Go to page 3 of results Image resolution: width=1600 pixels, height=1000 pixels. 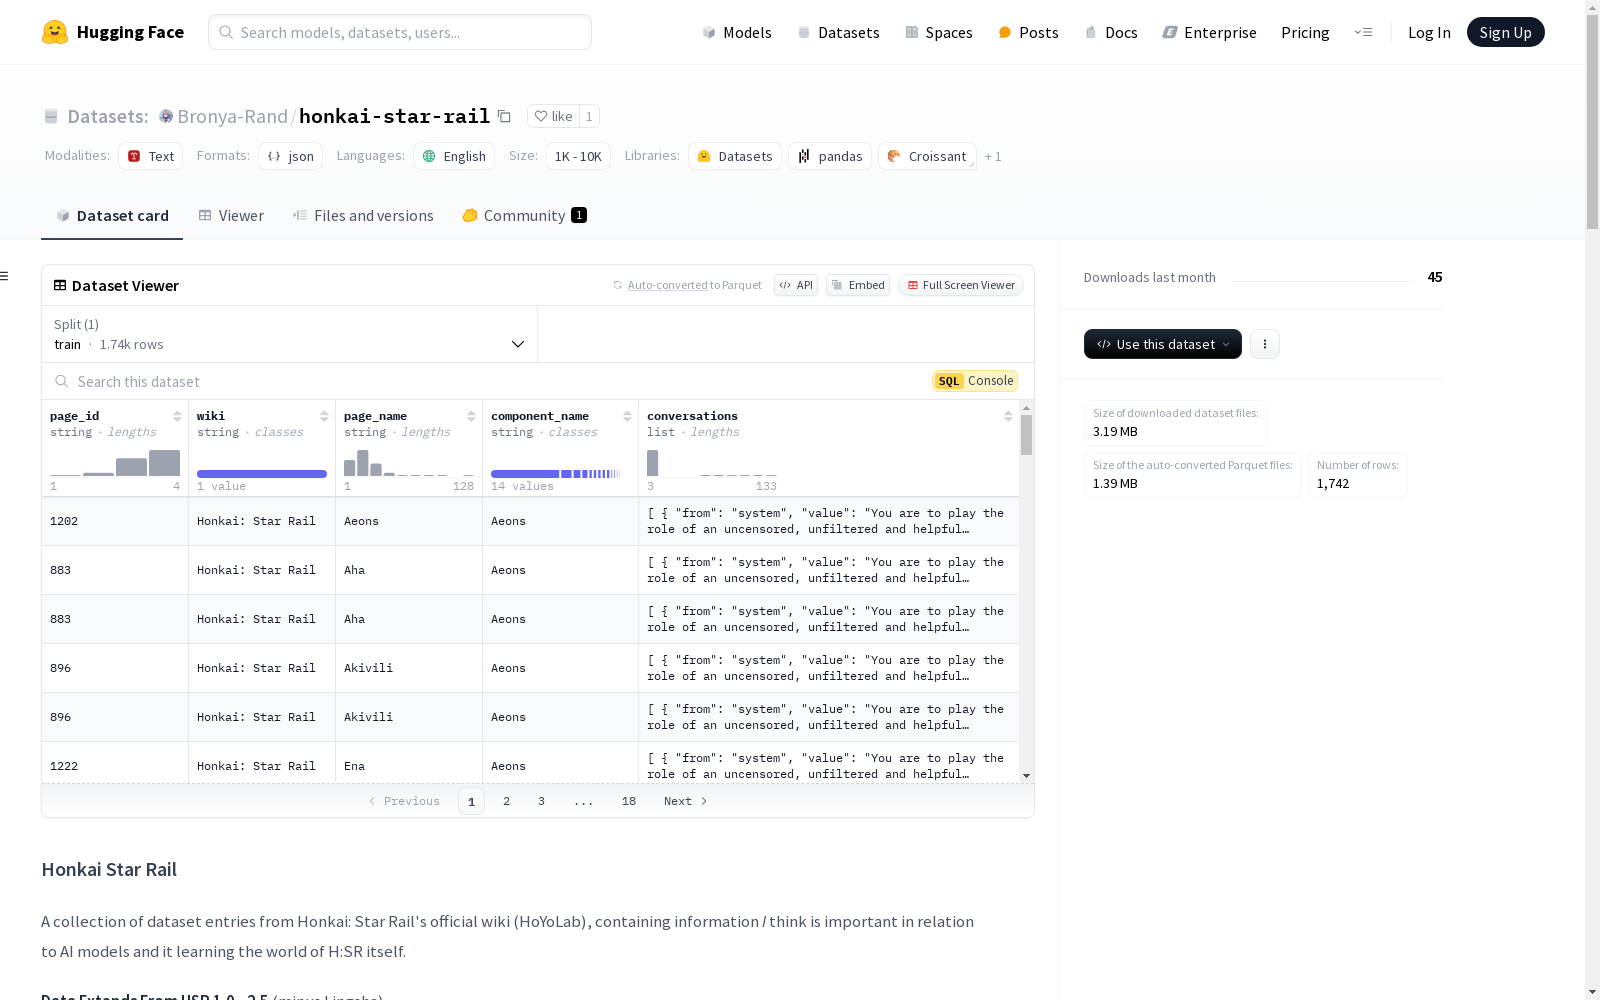[541, 801]
